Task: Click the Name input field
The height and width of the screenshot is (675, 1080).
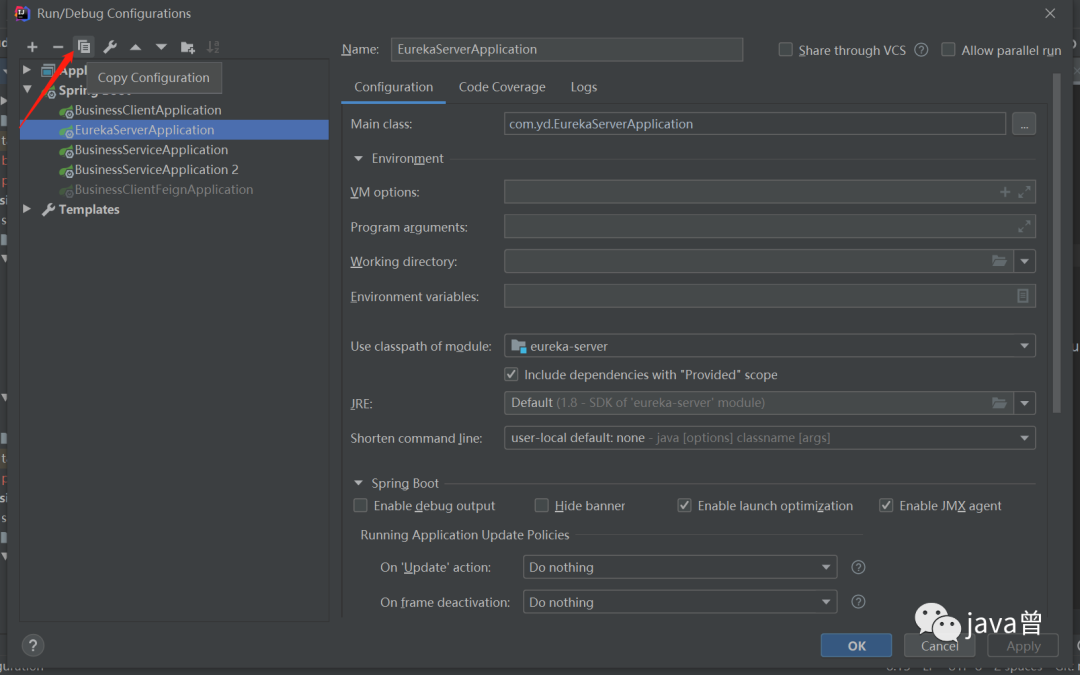Action: 567,50
